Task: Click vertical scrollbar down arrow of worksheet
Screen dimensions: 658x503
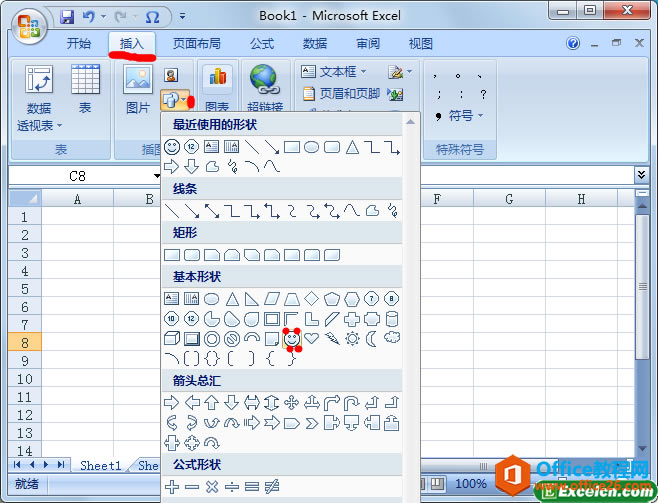Action: tap(642, 449)
